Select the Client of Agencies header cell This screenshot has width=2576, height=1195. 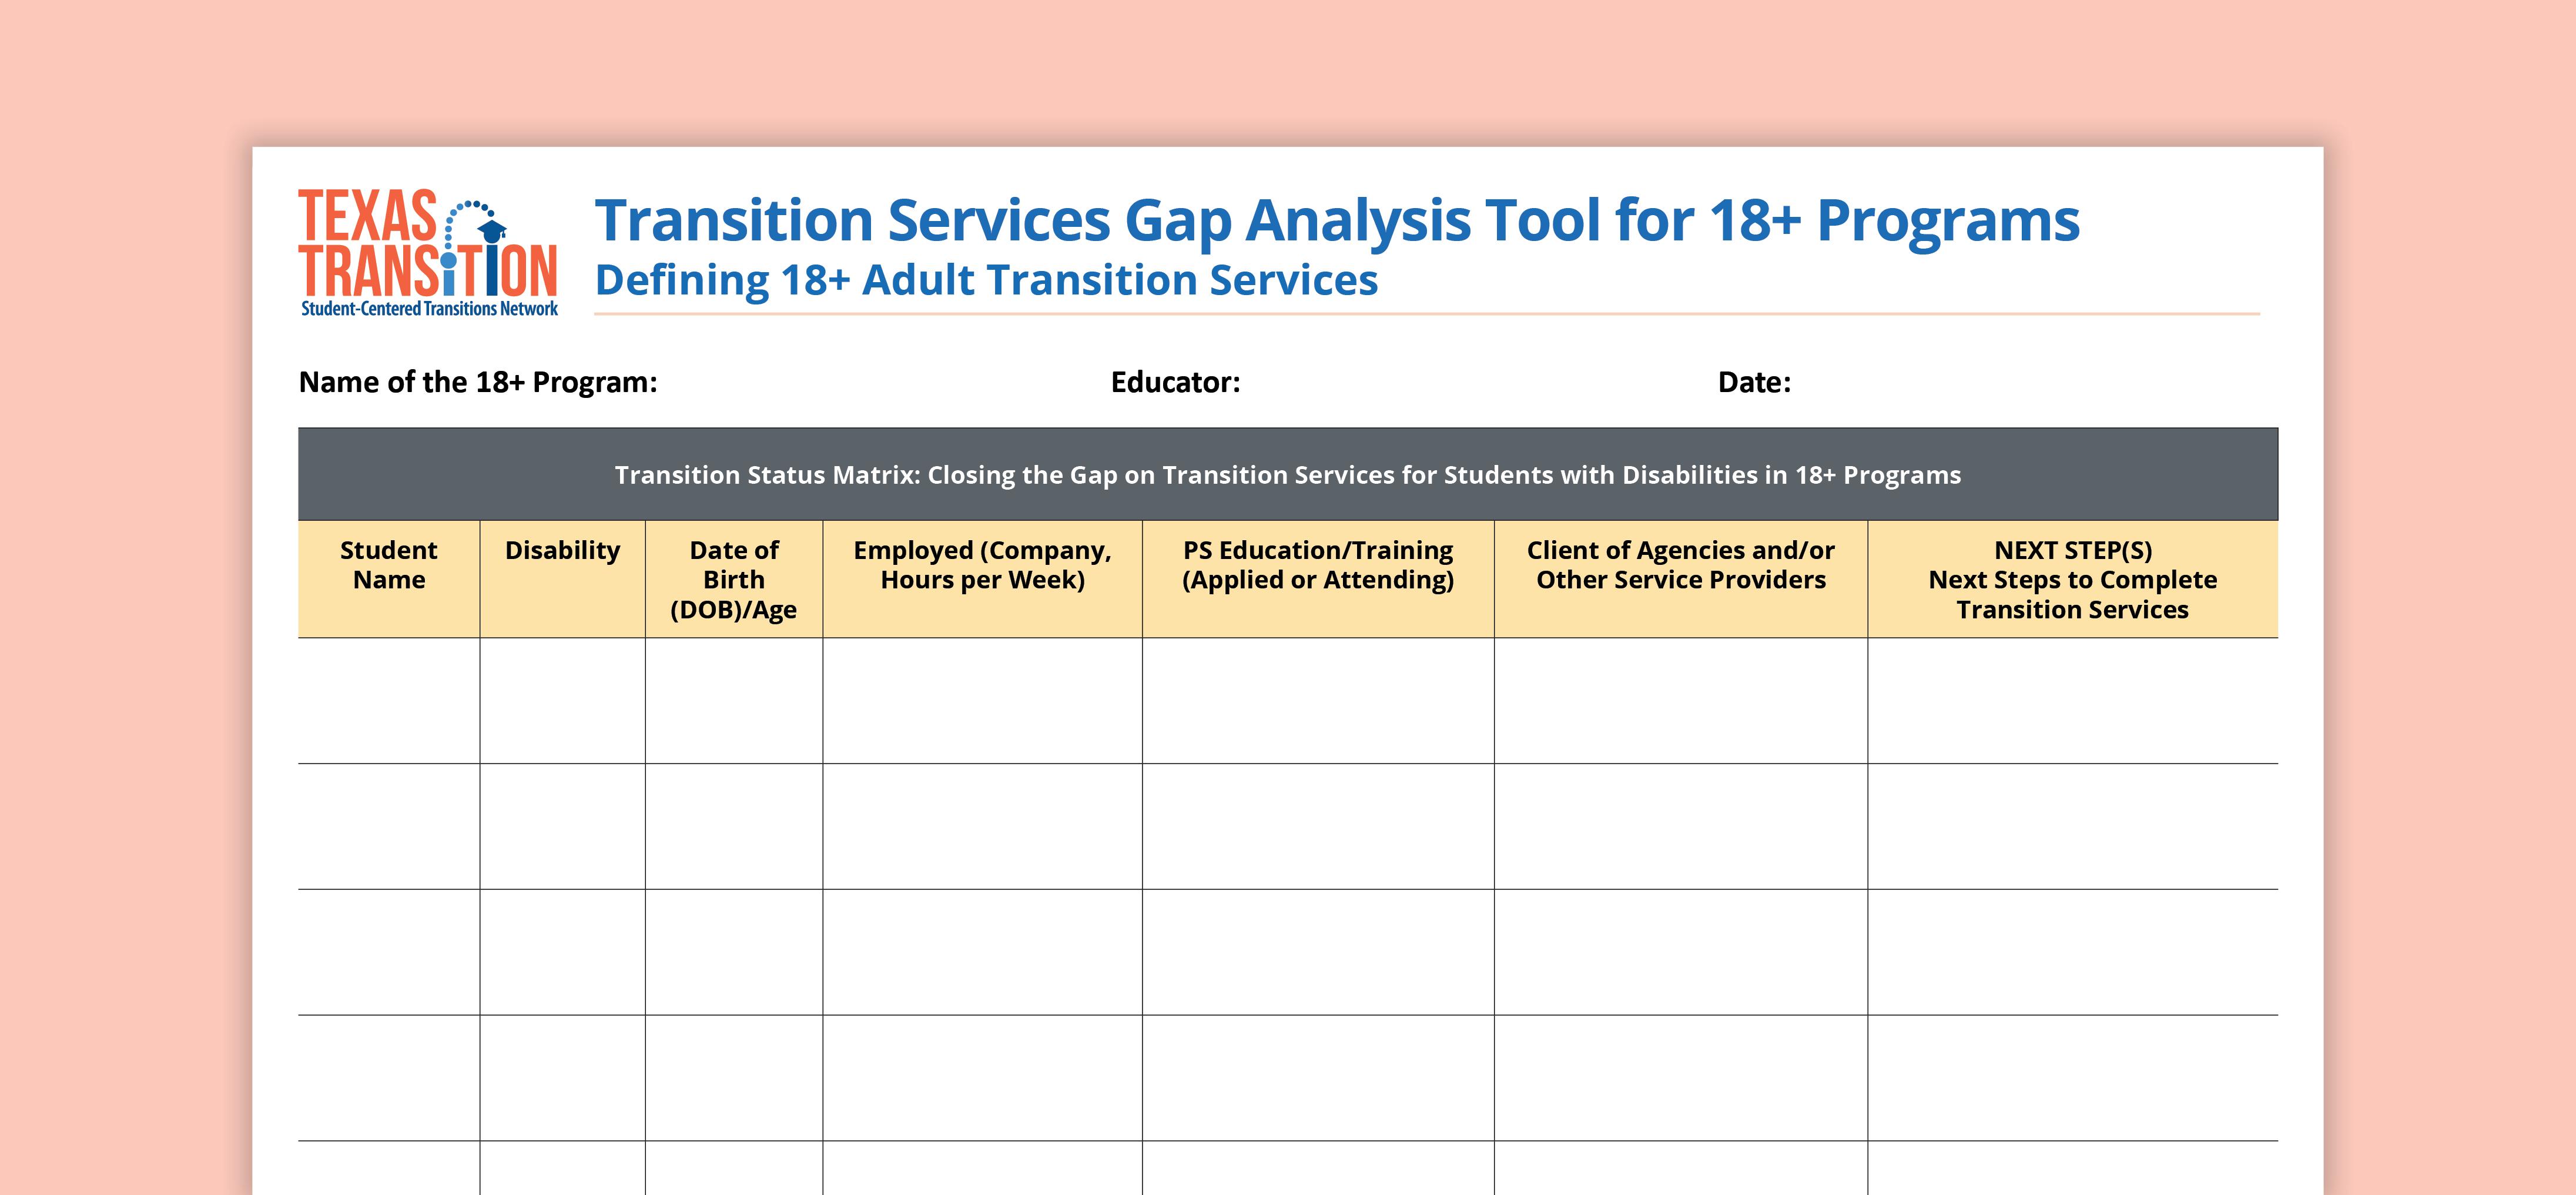[x=1680, y=565]
